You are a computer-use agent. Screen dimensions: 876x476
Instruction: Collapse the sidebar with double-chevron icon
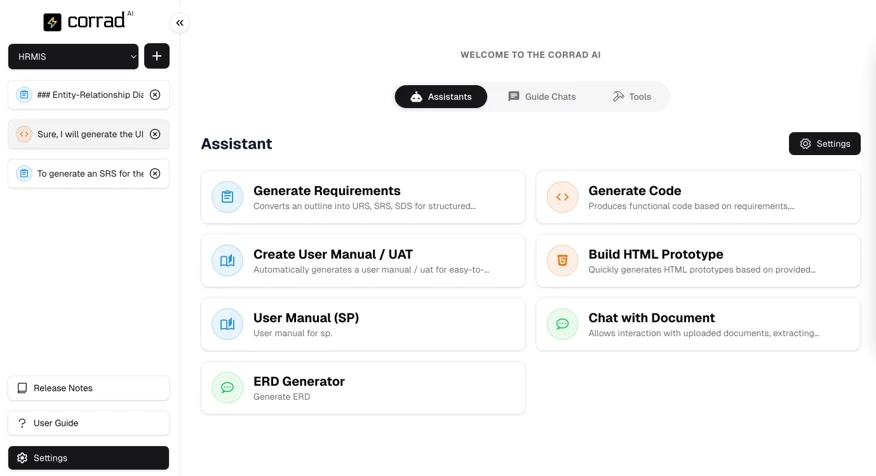point(179,23)
